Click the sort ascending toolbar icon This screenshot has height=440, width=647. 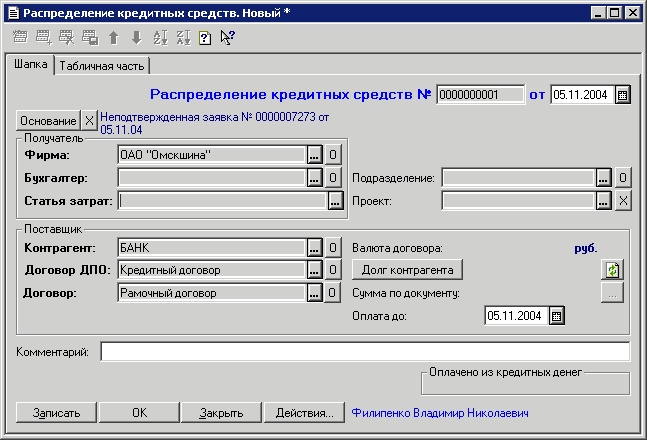[x=160, y=38]
